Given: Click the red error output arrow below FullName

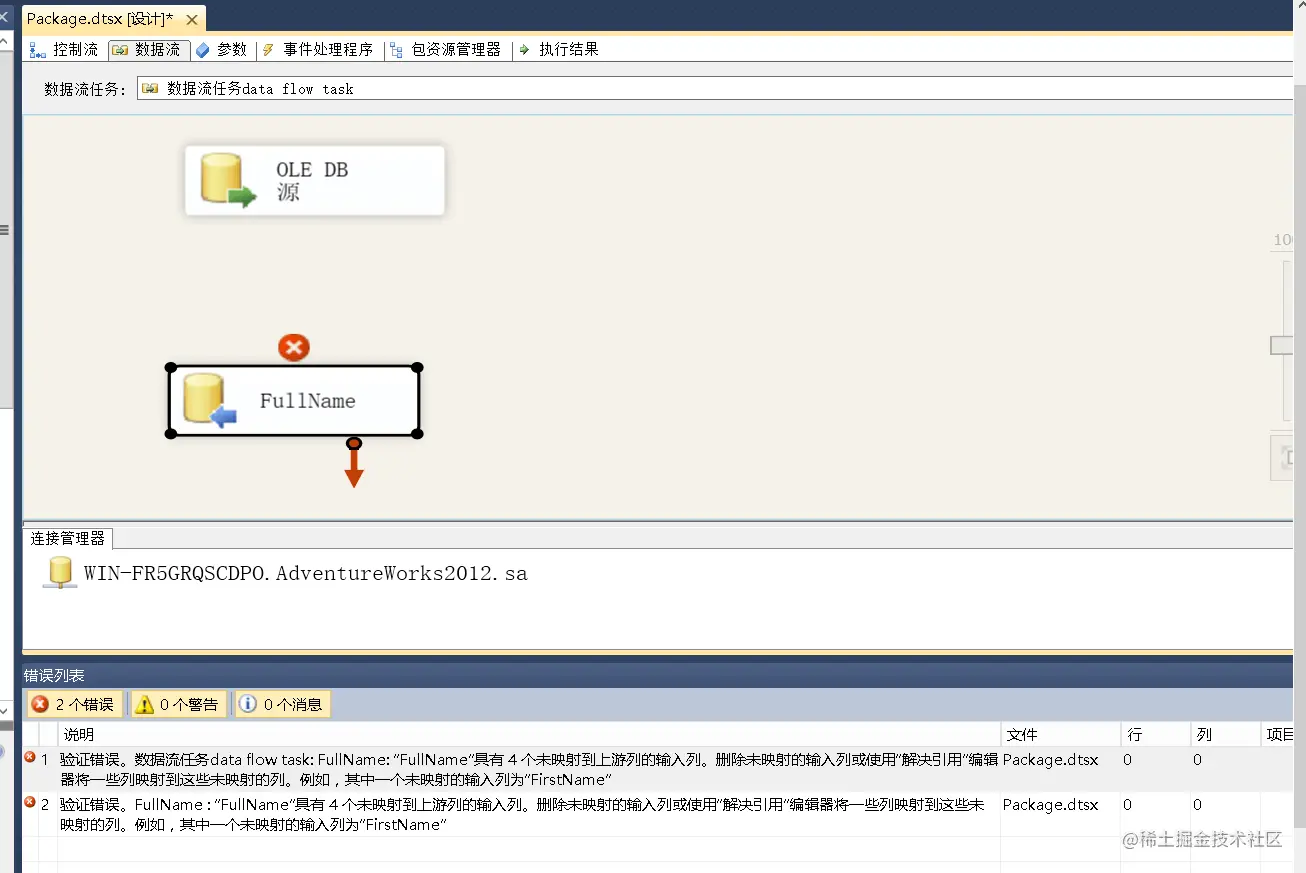Looking at the screenshot, I should pyautogui.click(x=353, y=464).
